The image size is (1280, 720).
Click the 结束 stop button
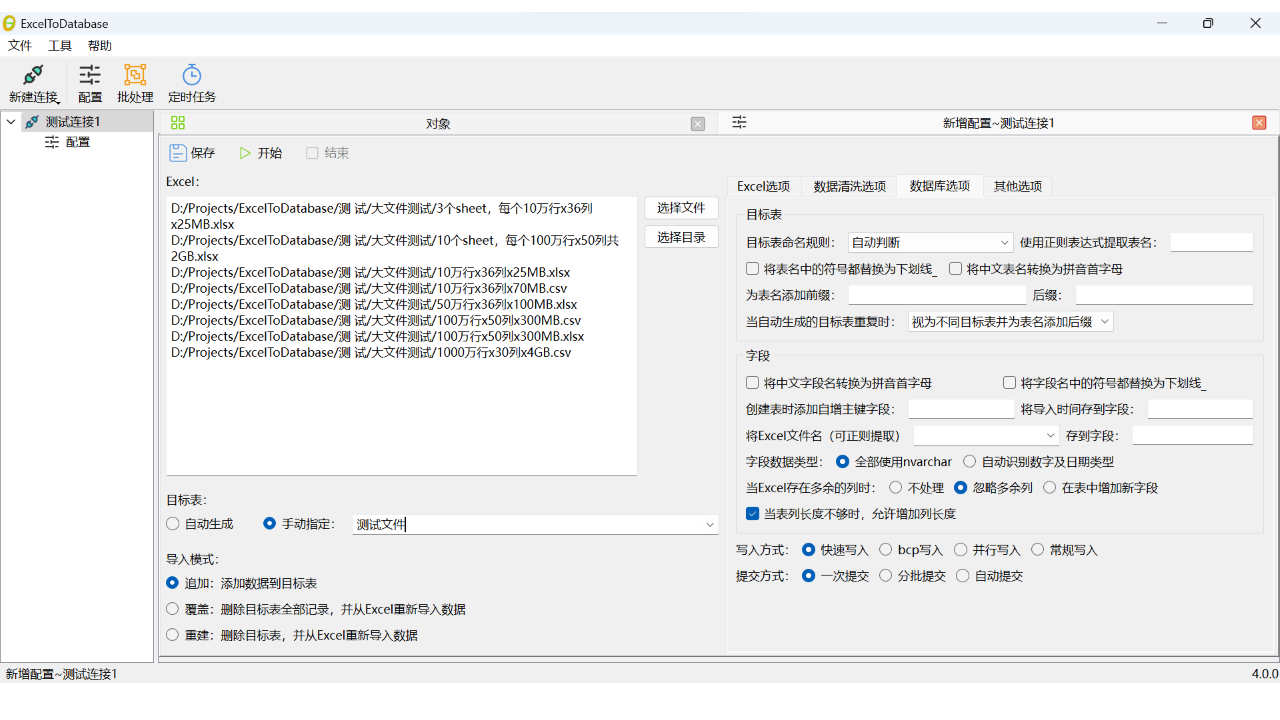point(328,153)
